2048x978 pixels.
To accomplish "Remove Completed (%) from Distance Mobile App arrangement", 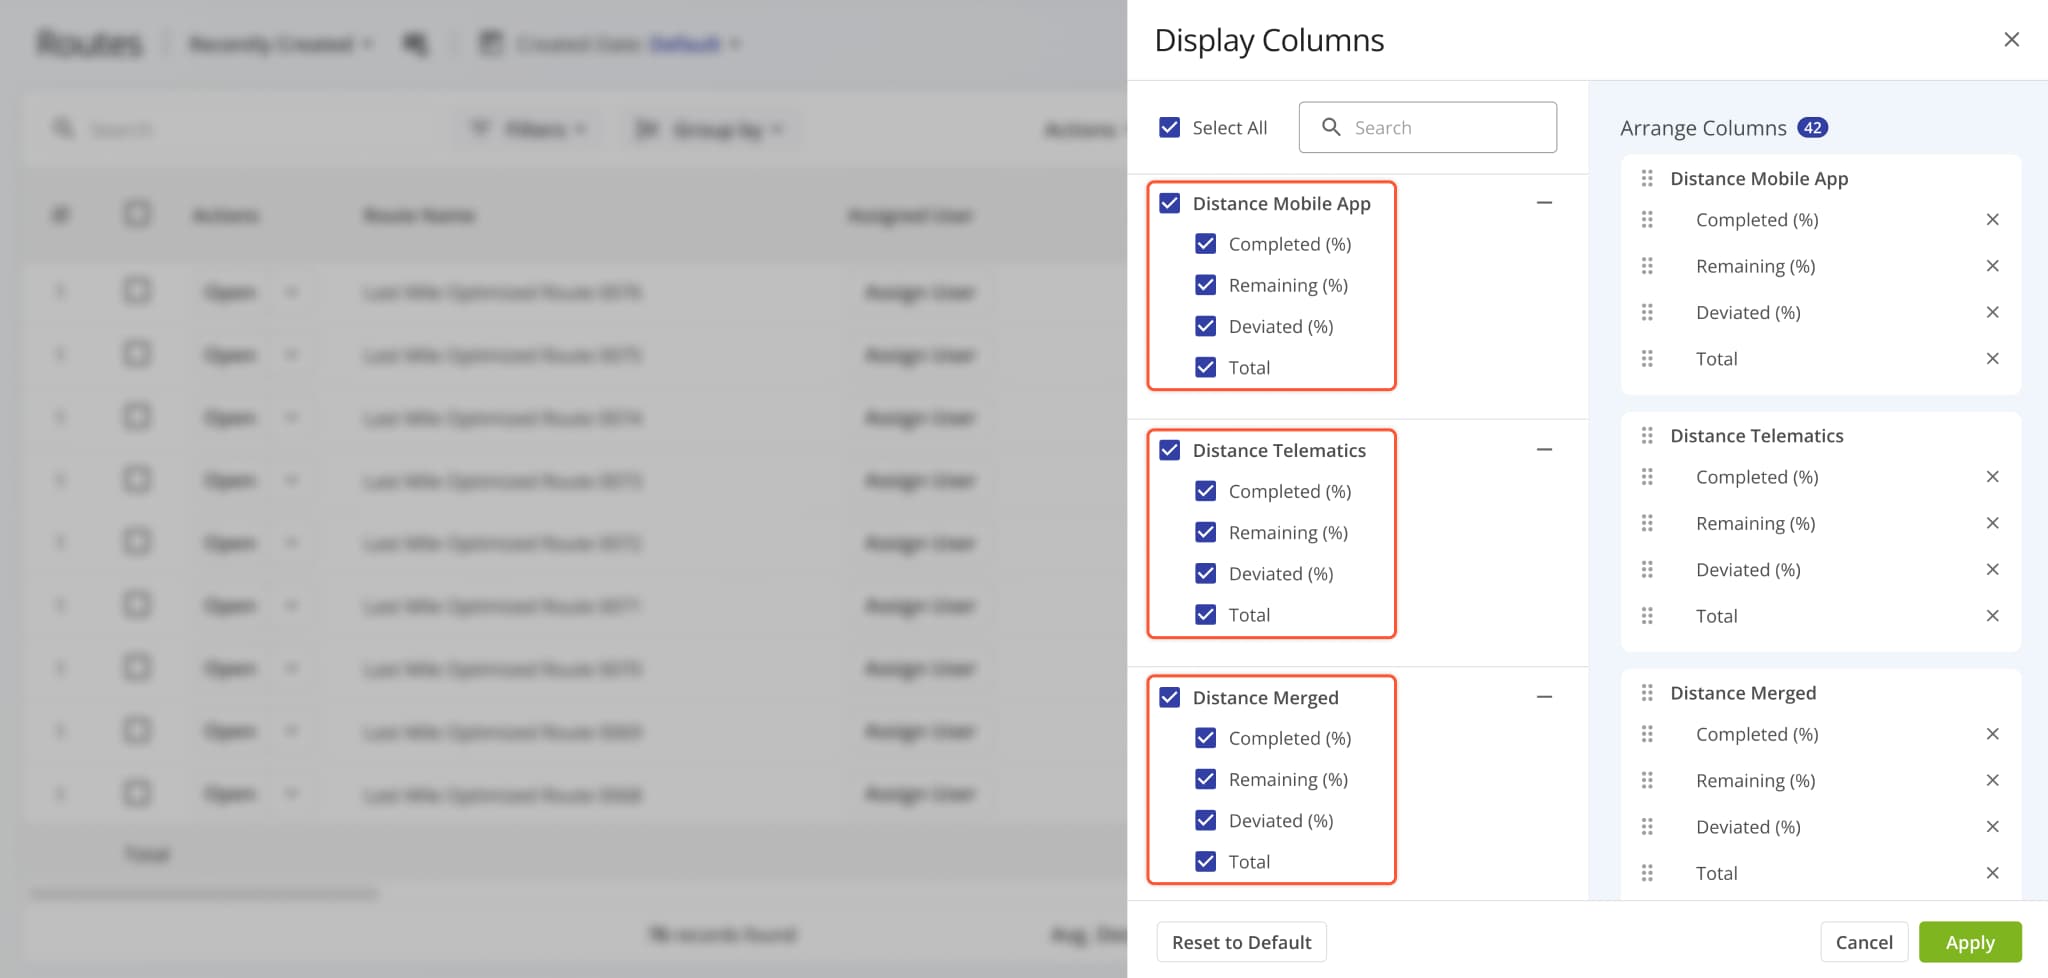I will [1992, 220].
